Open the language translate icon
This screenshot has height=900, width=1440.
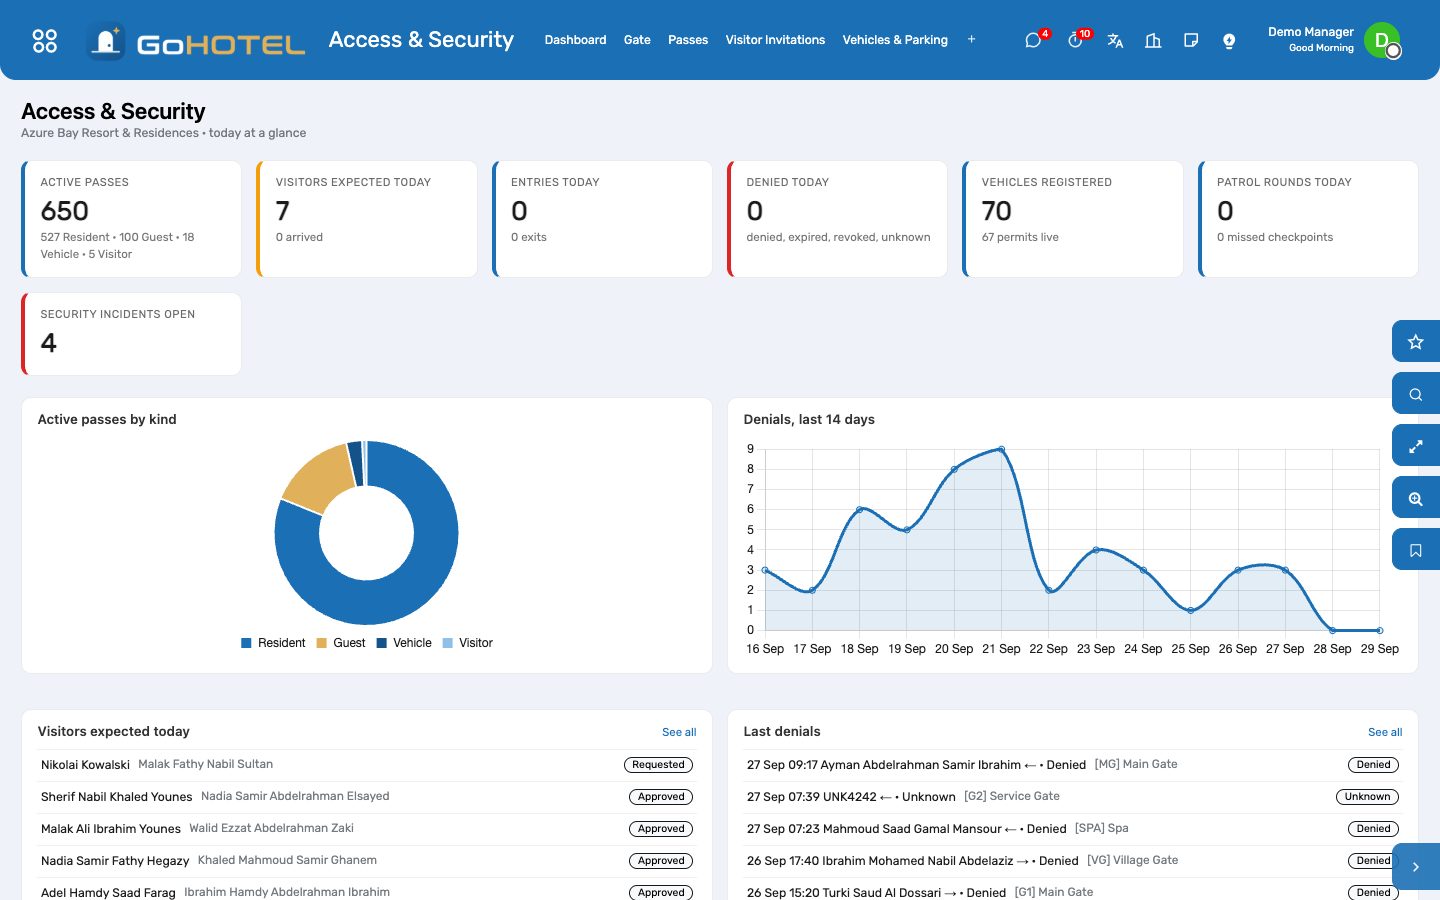pyautogui.click(x=1115, y=40)
